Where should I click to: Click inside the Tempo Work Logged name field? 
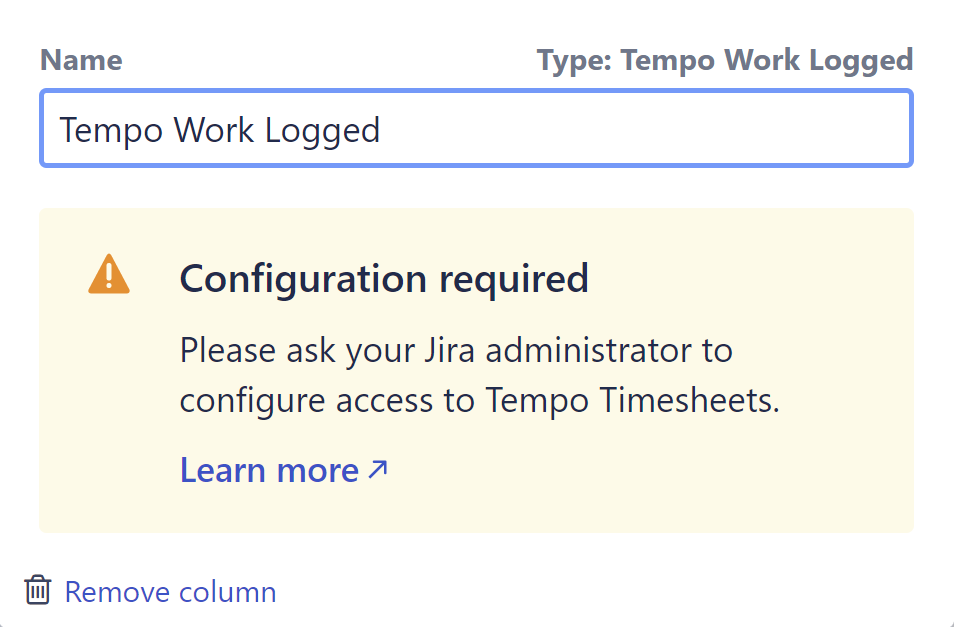[x=475, y=128]
